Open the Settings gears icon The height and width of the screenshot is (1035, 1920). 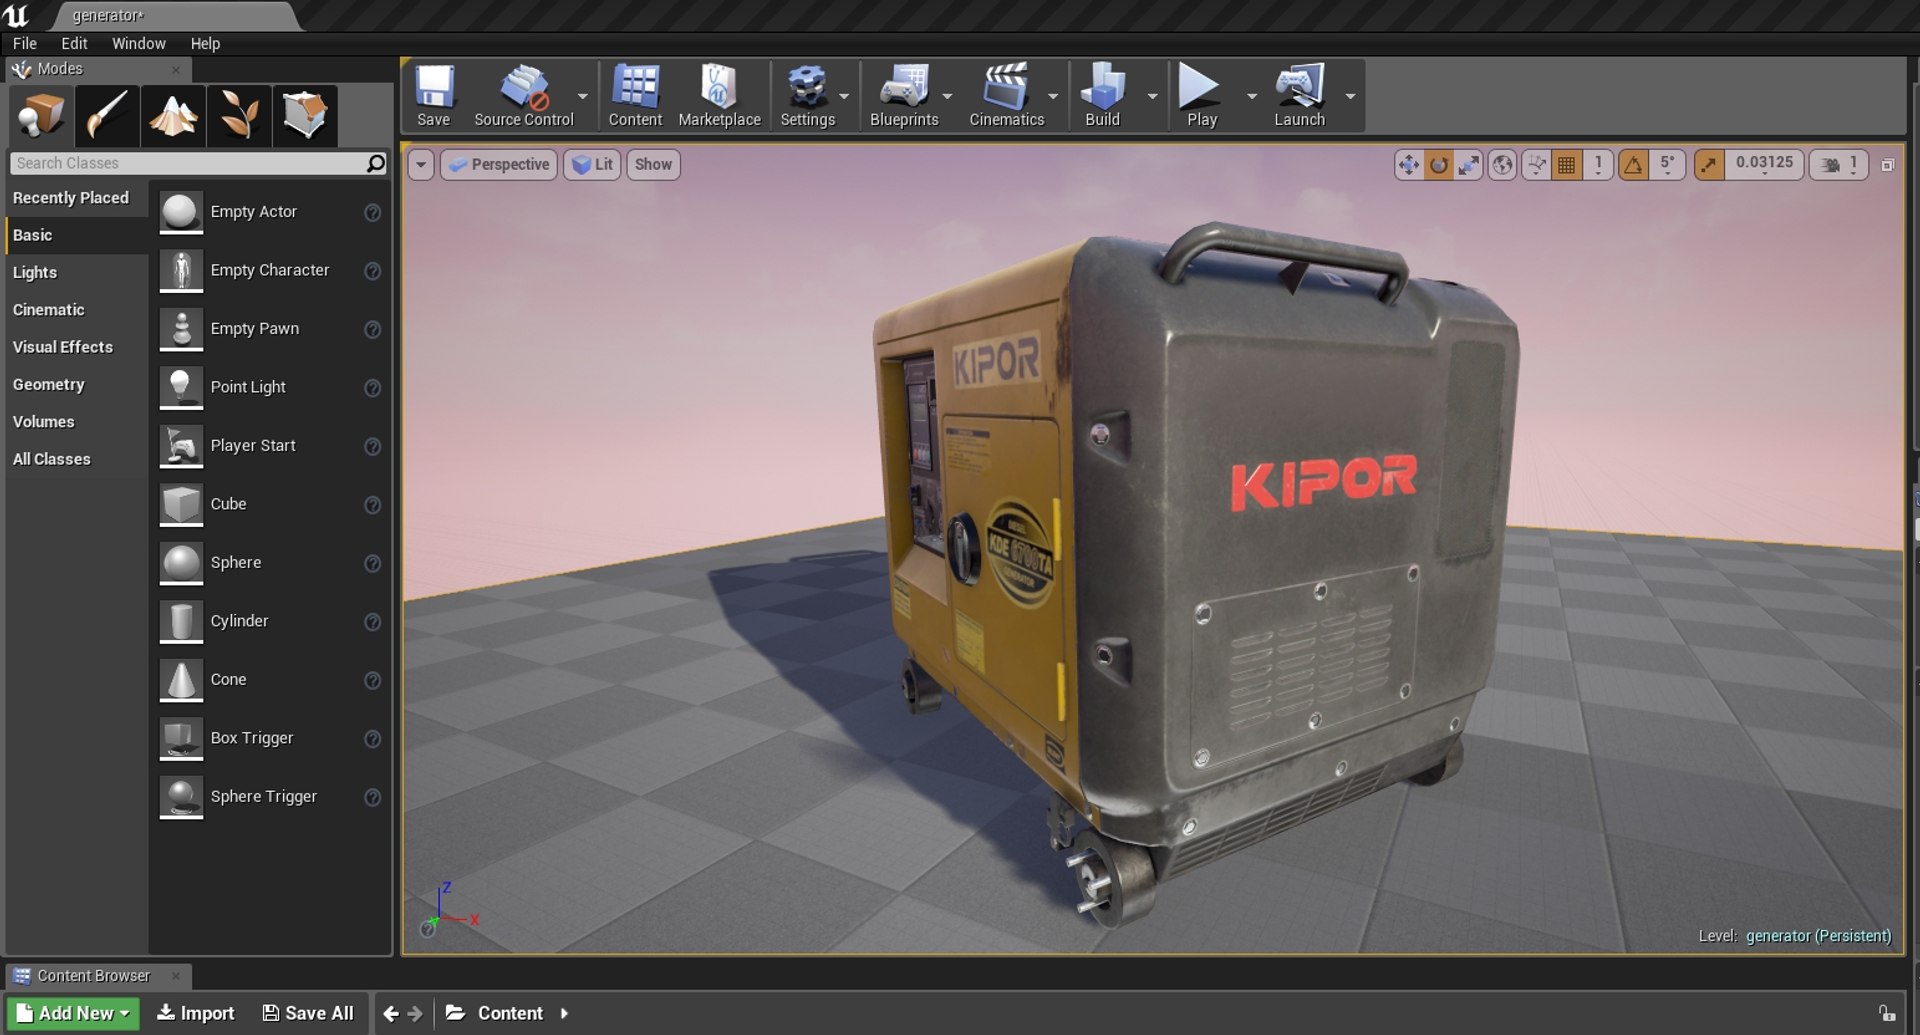coord(807,96)
